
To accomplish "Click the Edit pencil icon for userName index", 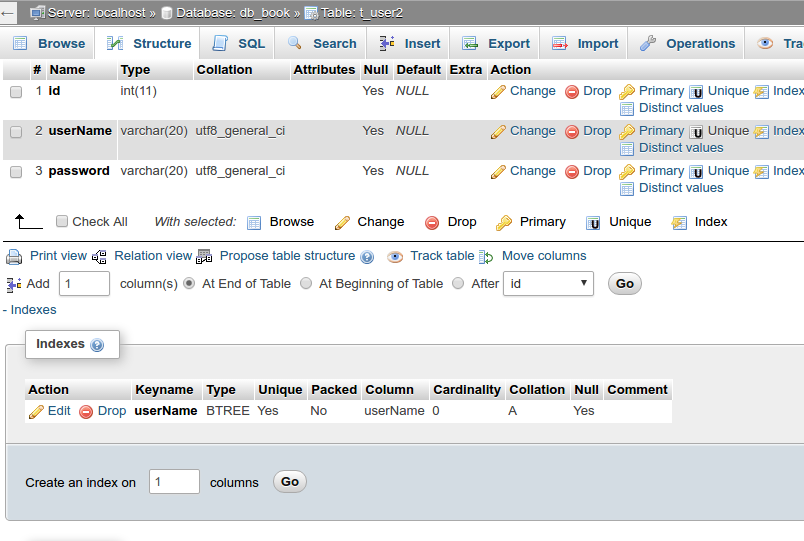I will [36, 411].
